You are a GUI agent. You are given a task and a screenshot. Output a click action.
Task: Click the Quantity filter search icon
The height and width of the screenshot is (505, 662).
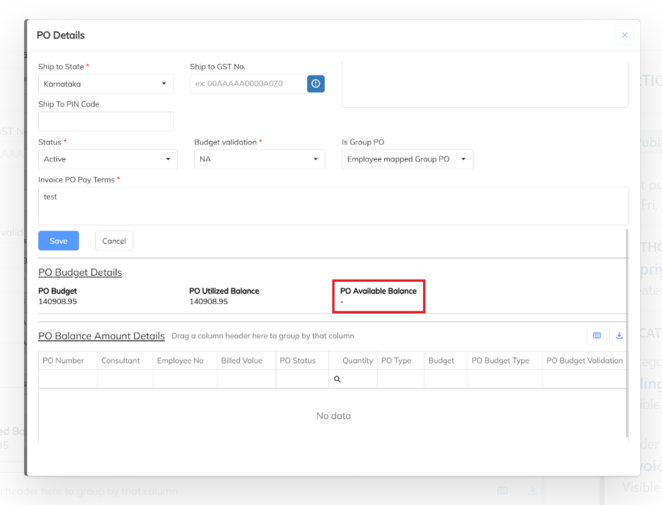tap(337, 379)
